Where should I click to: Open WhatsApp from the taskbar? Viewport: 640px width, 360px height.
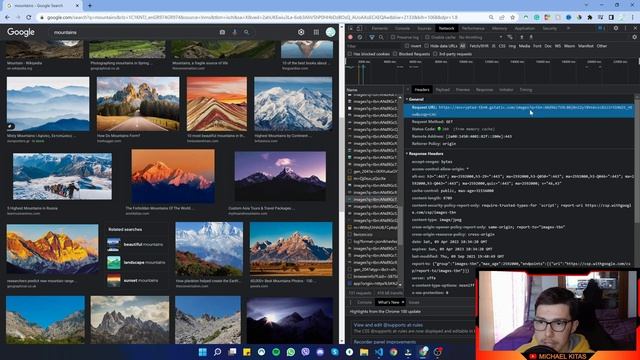pyautogui.click(x=291, y=352)
